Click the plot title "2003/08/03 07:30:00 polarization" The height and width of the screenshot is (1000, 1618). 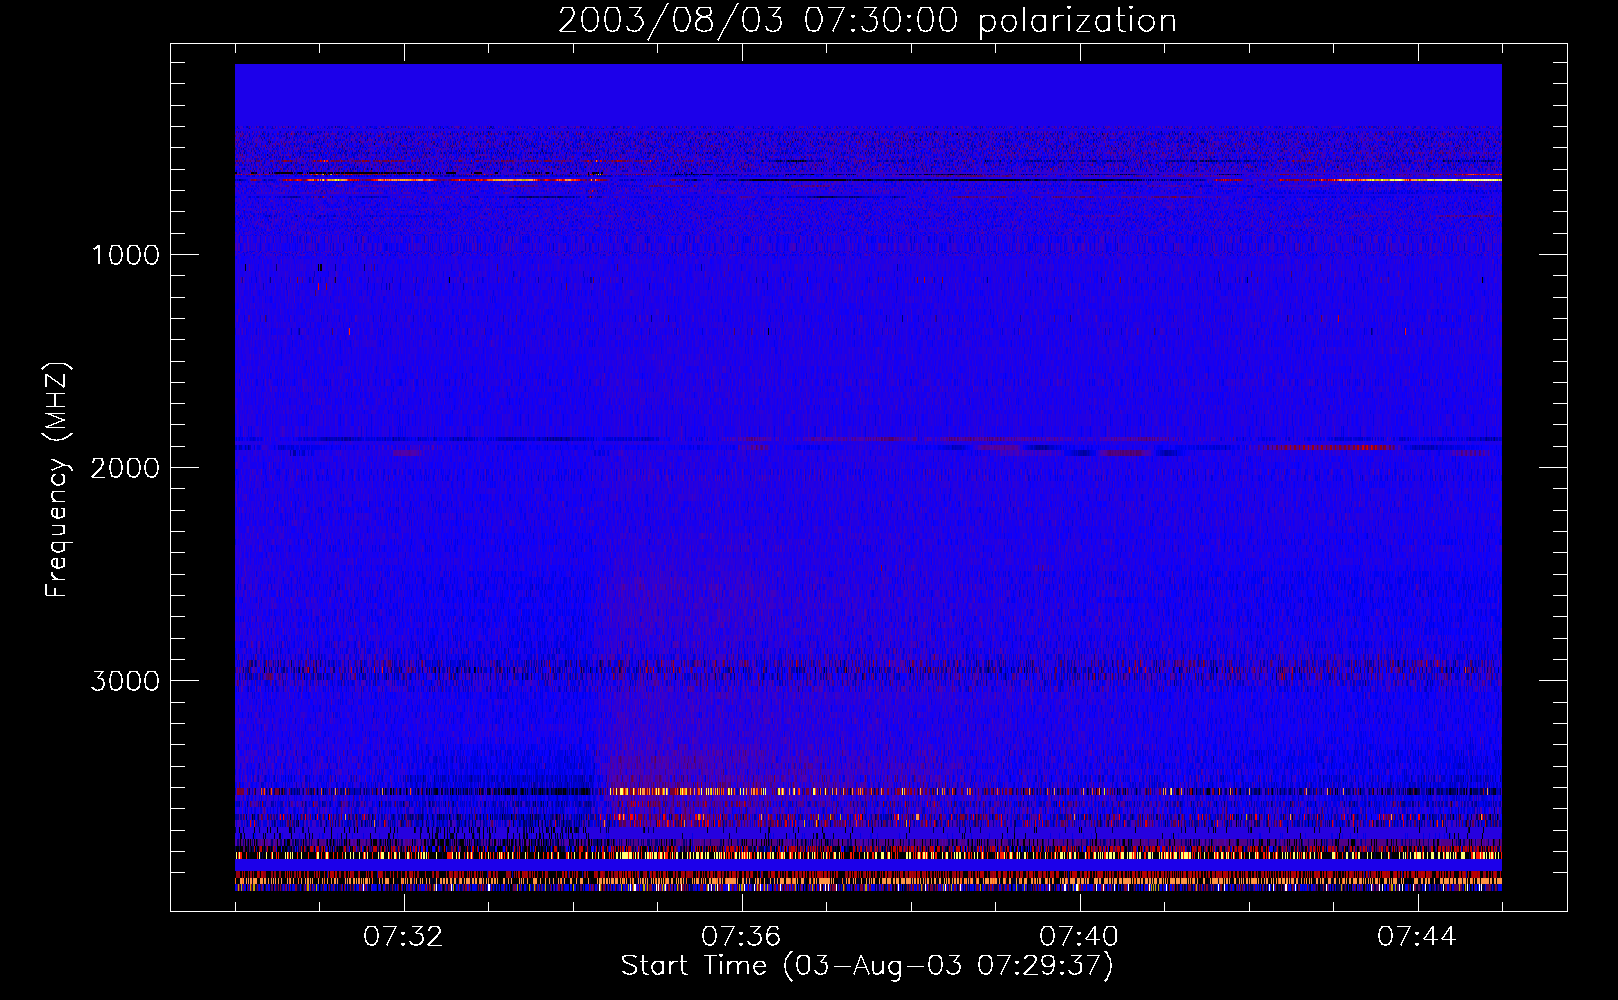click(867, 20)
